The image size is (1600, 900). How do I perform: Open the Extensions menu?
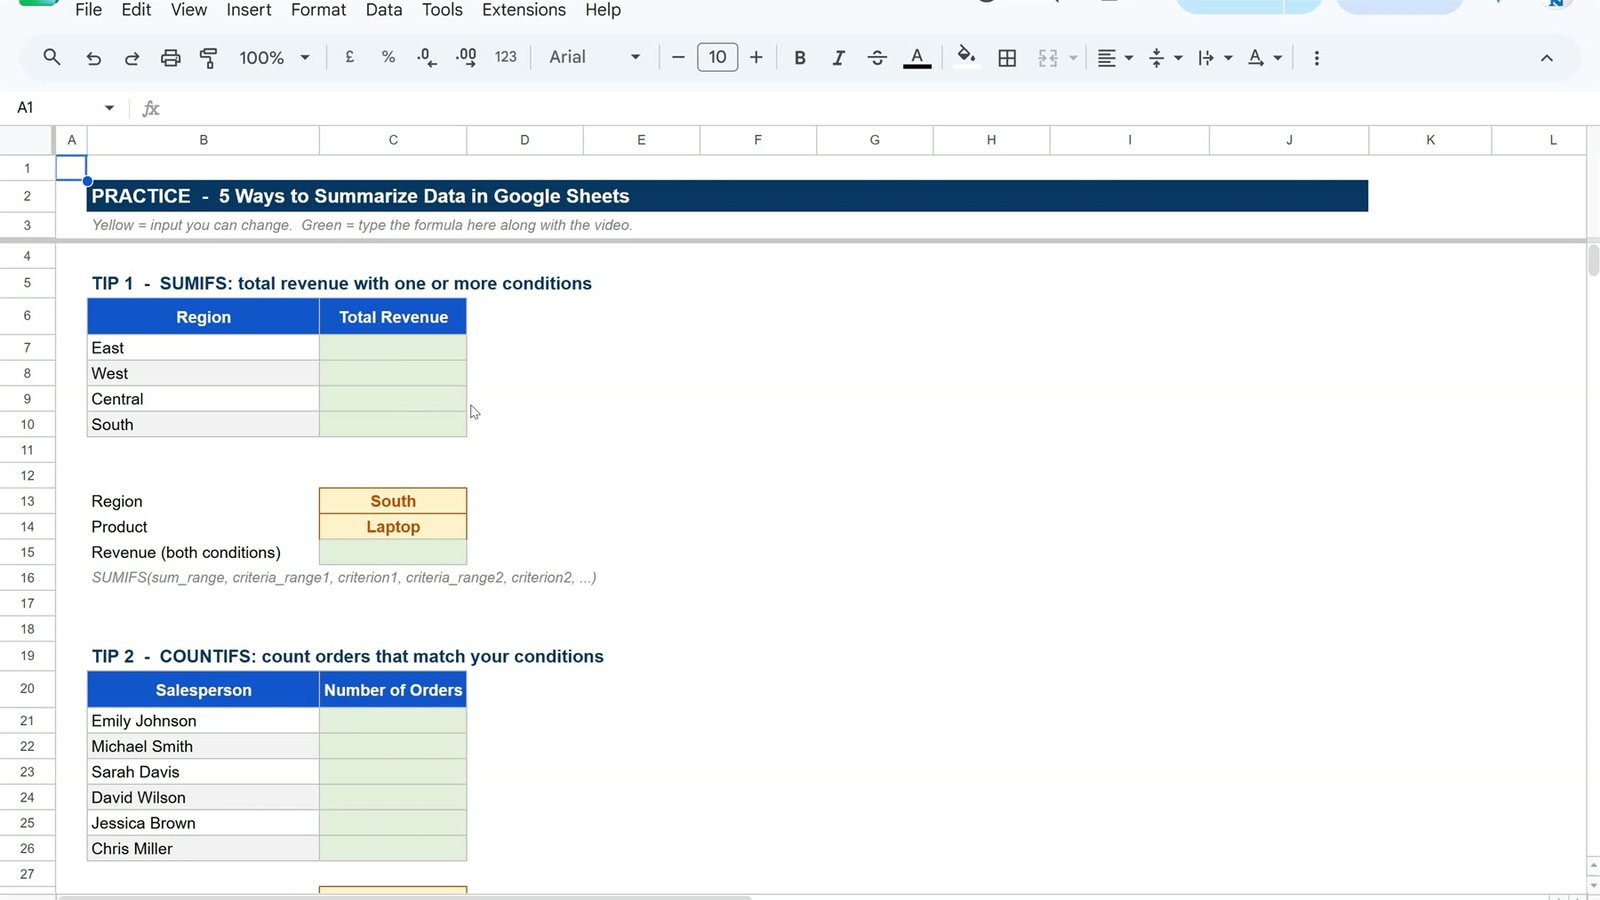(x=524, y=10)
